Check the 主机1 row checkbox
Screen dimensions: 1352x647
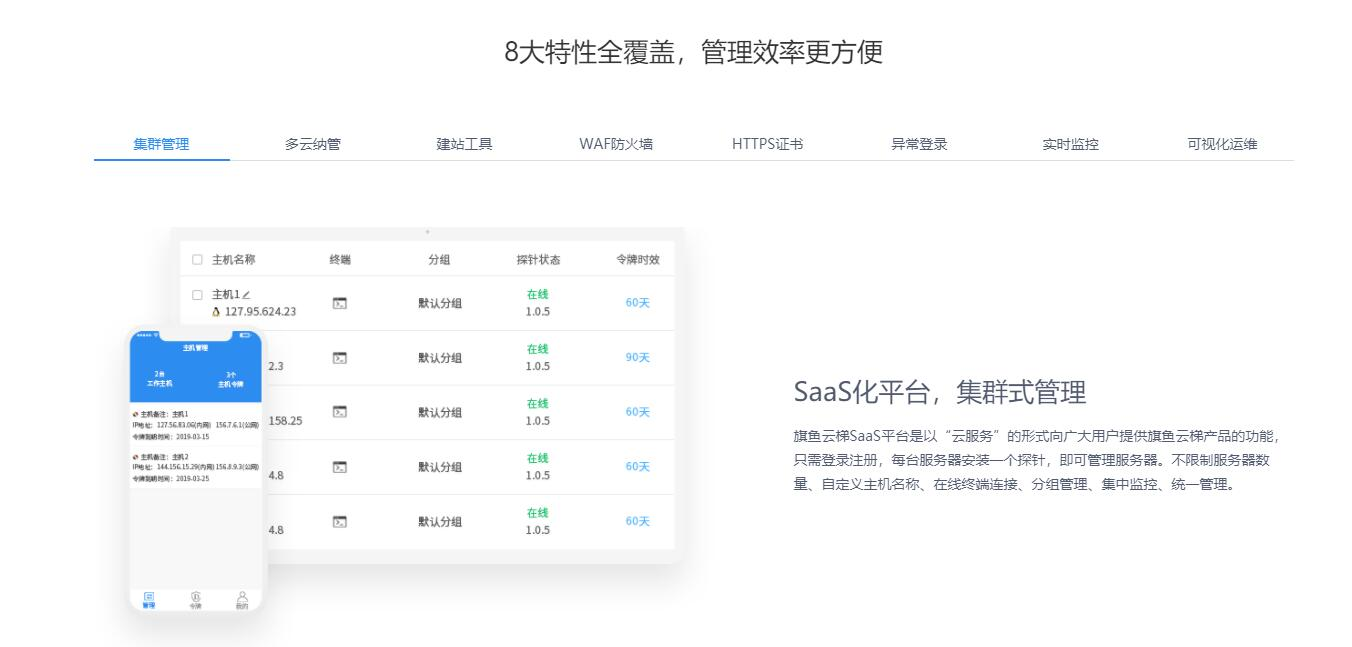pos(197,295)
